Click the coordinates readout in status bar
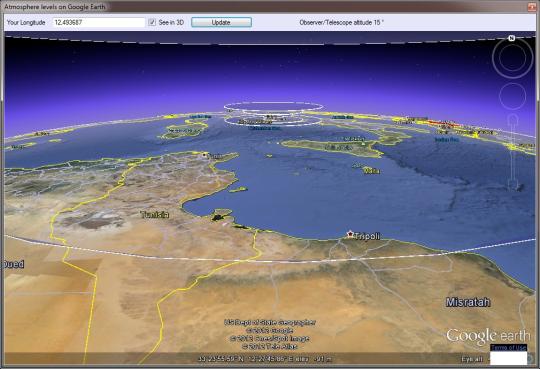This screenshot has width=540, height=369. coord(264,359)
